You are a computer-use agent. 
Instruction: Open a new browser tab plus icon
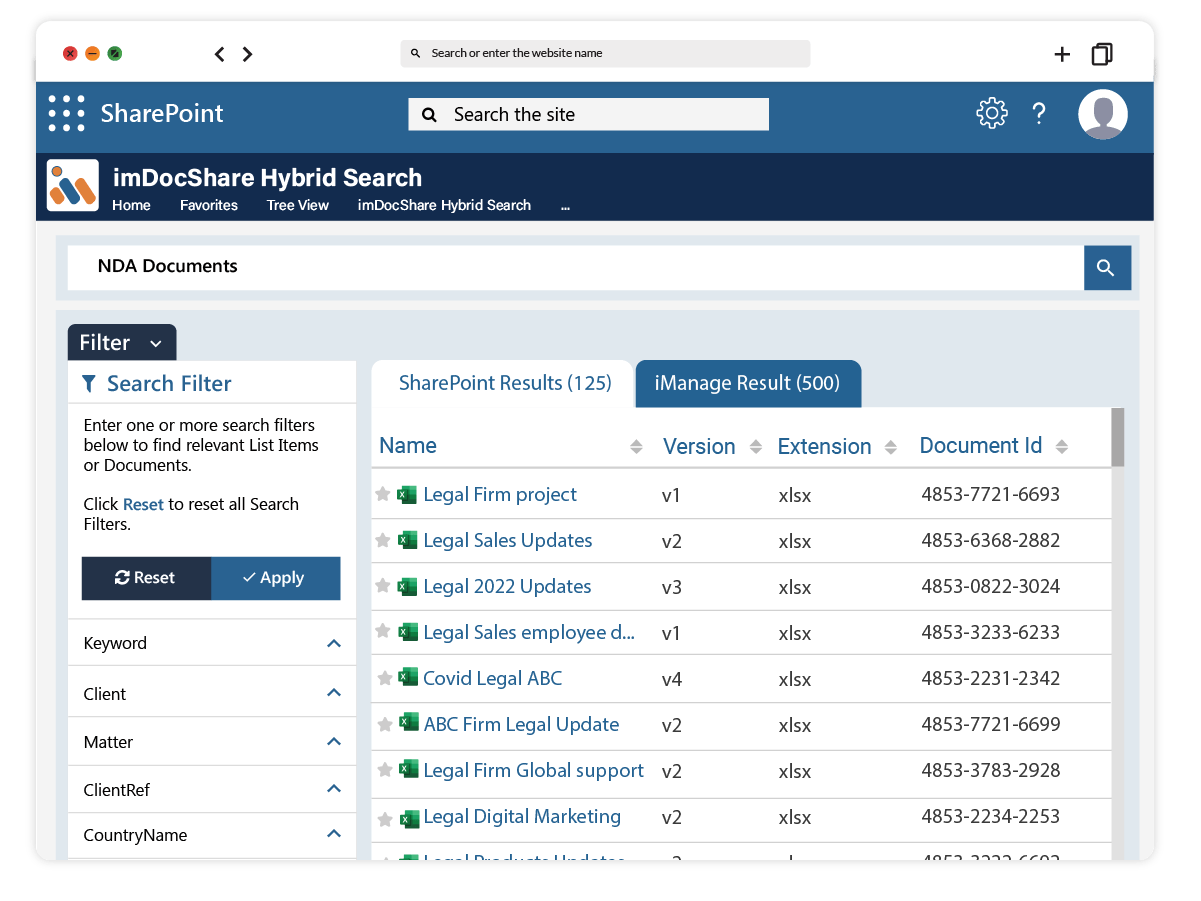pos(1062,54)
